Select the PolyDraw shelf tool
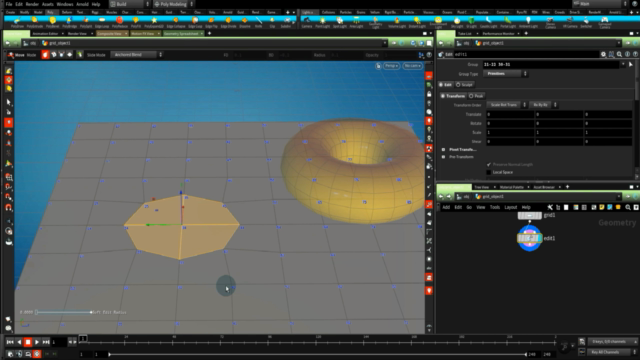The height and width of the screenshot is (360, 640). [17, 22]
